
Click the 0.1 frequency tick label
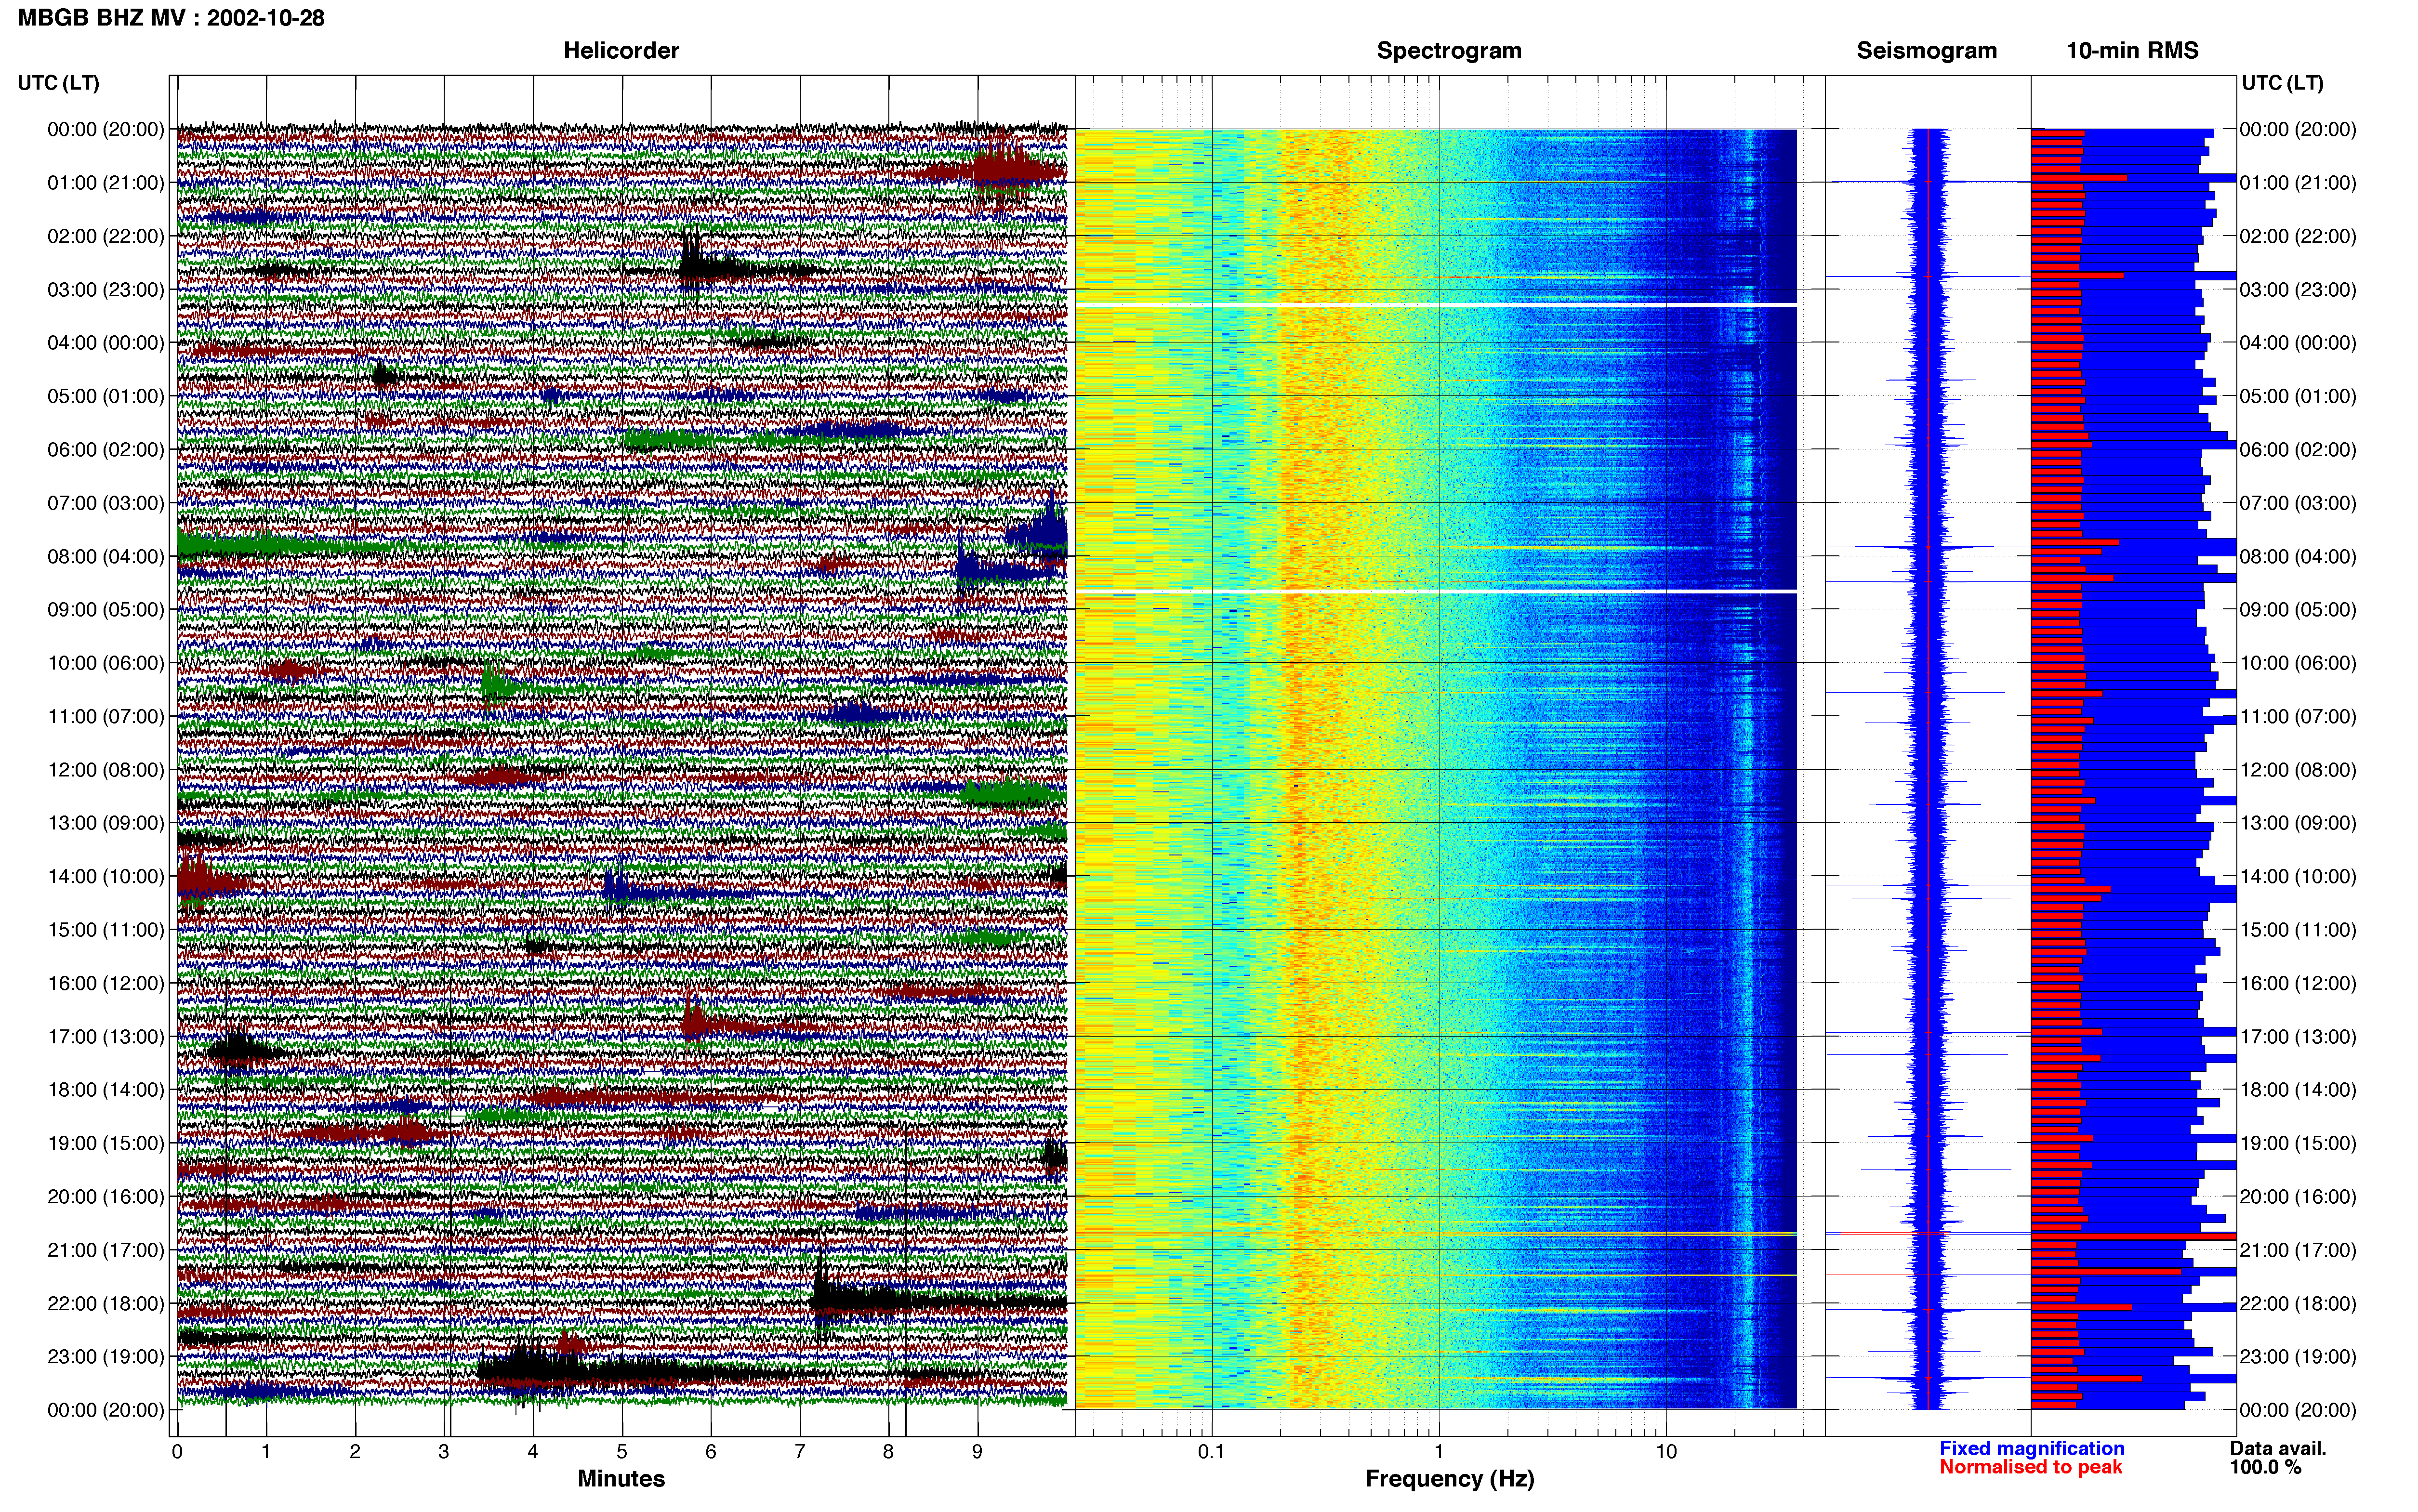pos(1211,1451)
